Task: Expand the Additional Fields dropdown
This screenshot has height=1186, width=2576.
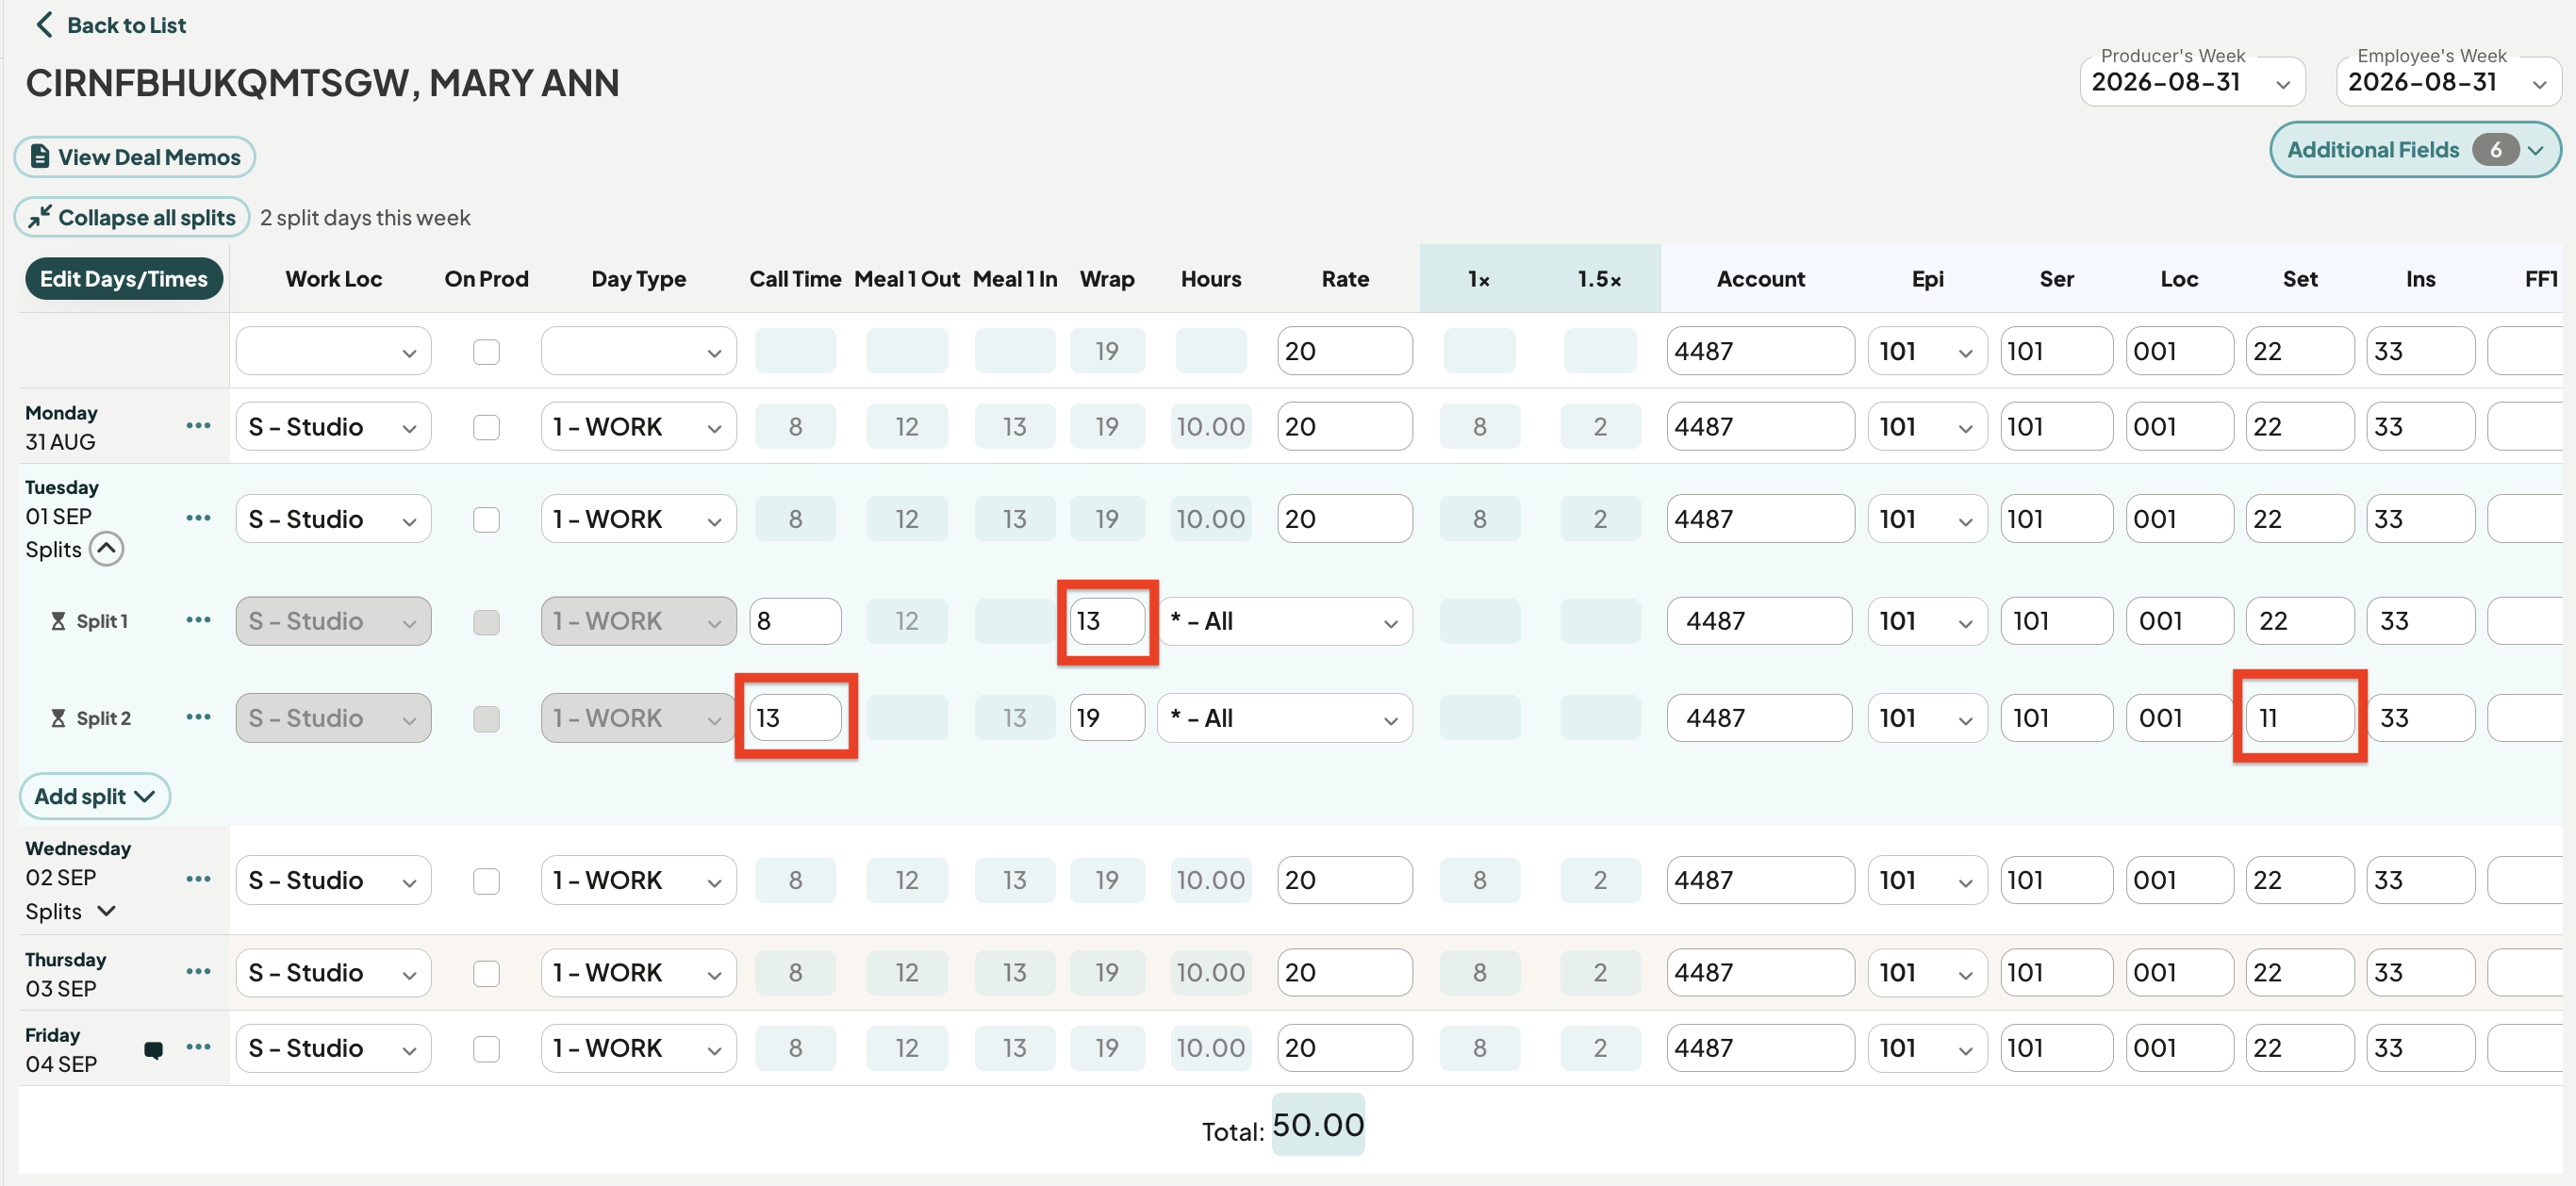Action: point(2414,149)
